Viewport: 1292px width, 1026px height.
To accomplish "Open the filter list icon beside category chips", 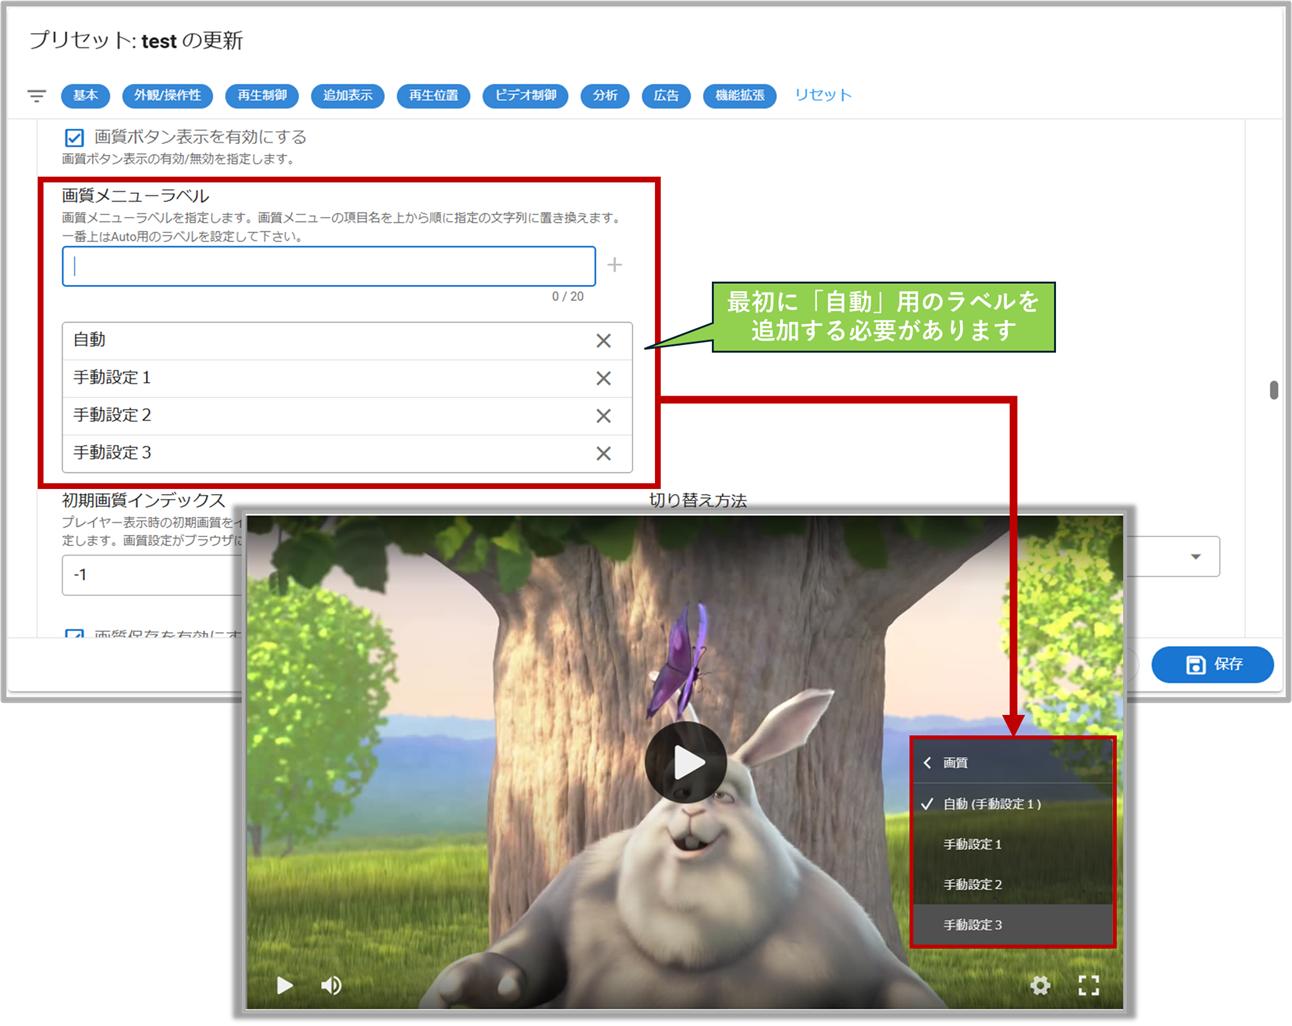I will coord(37,96).
